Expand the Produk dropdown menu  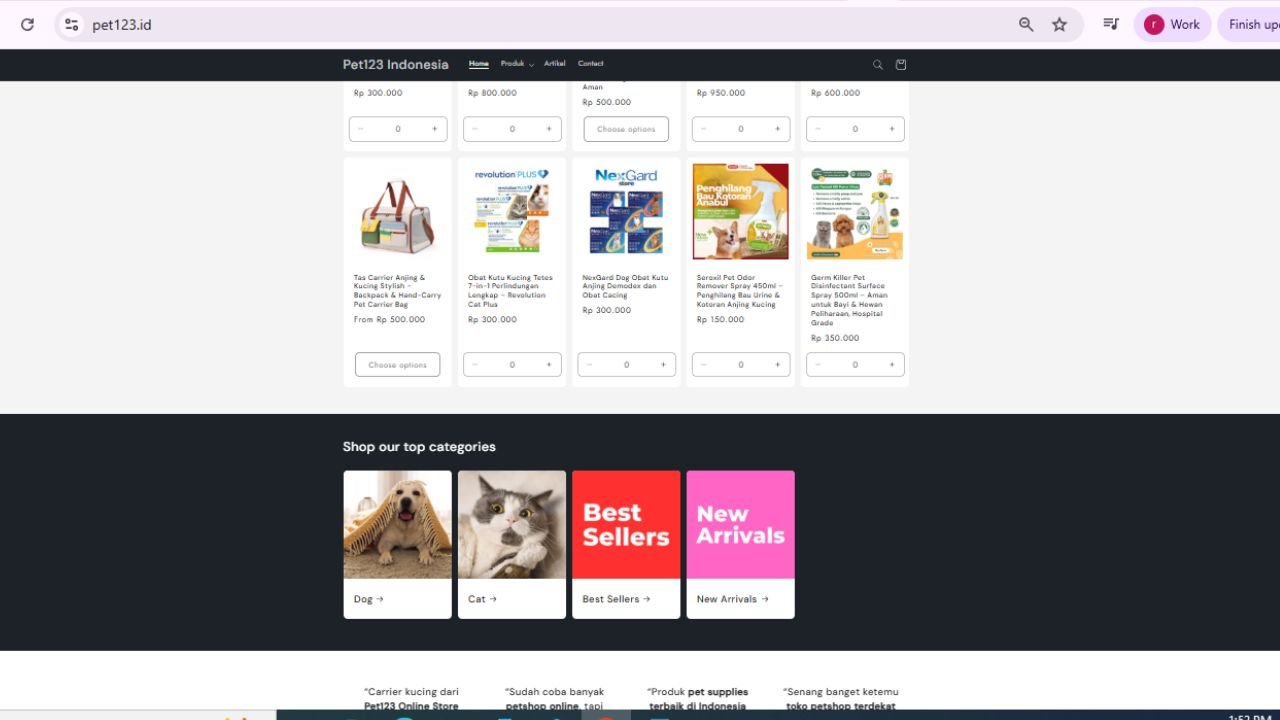517,64
